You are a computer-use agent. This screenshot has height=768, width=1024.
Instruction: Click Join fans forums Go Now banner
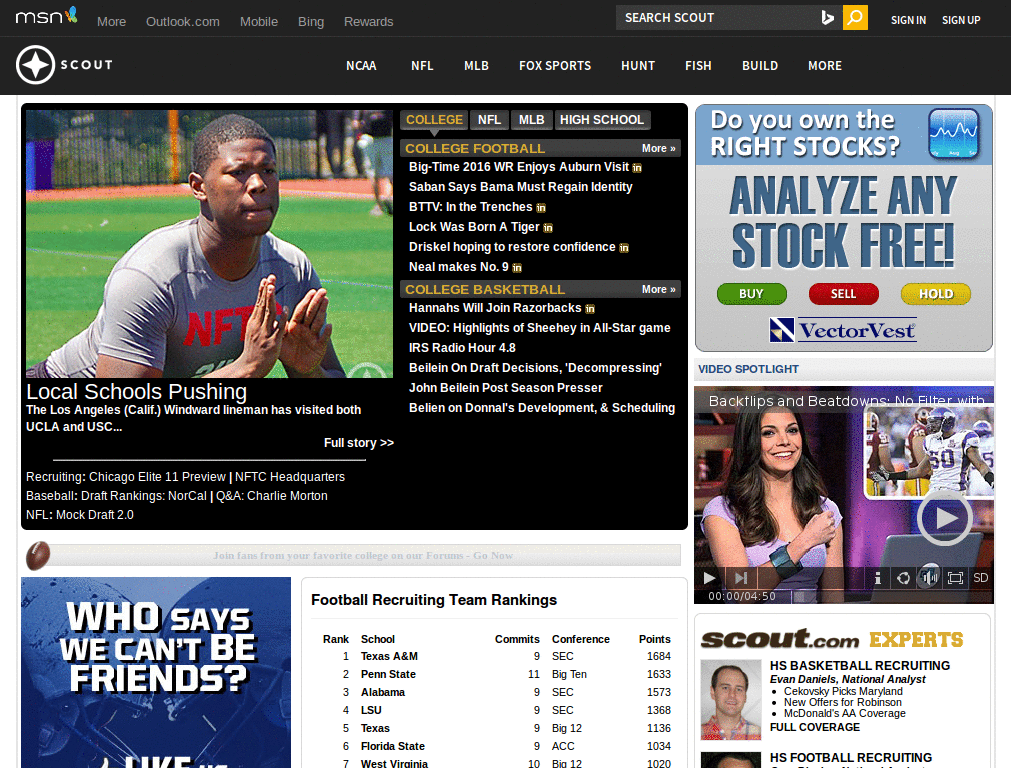click(x=363, y=556)
